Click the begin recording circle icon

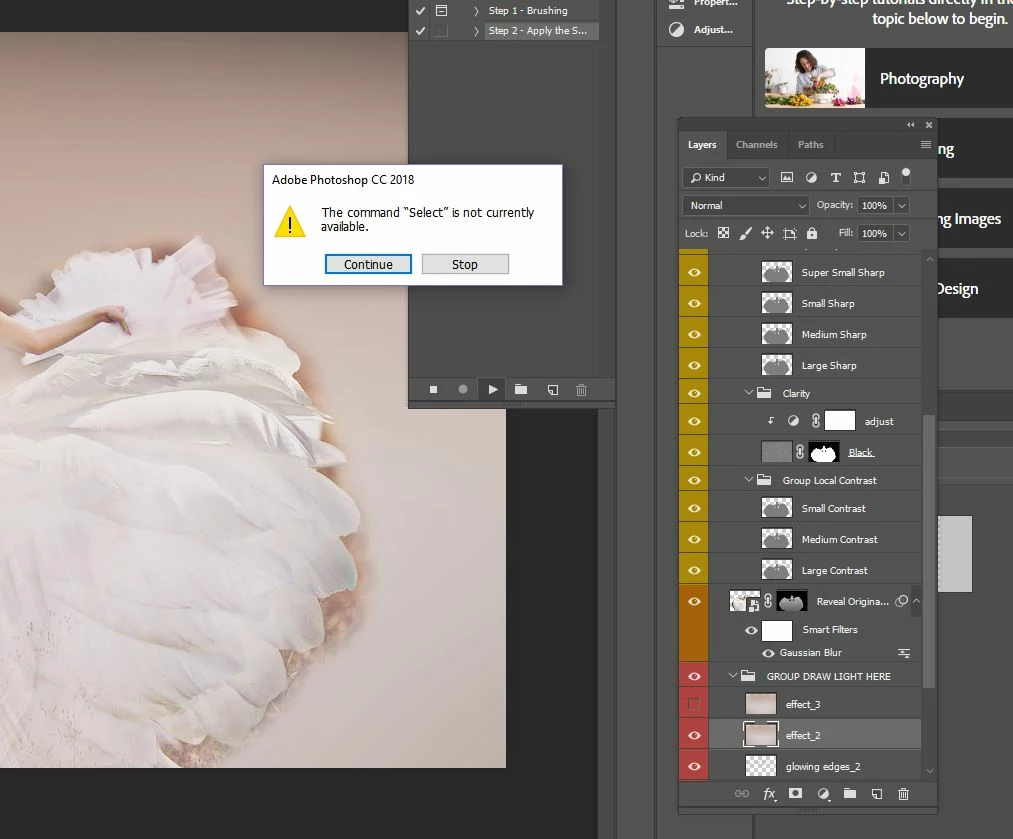click(x=463, y=389)
